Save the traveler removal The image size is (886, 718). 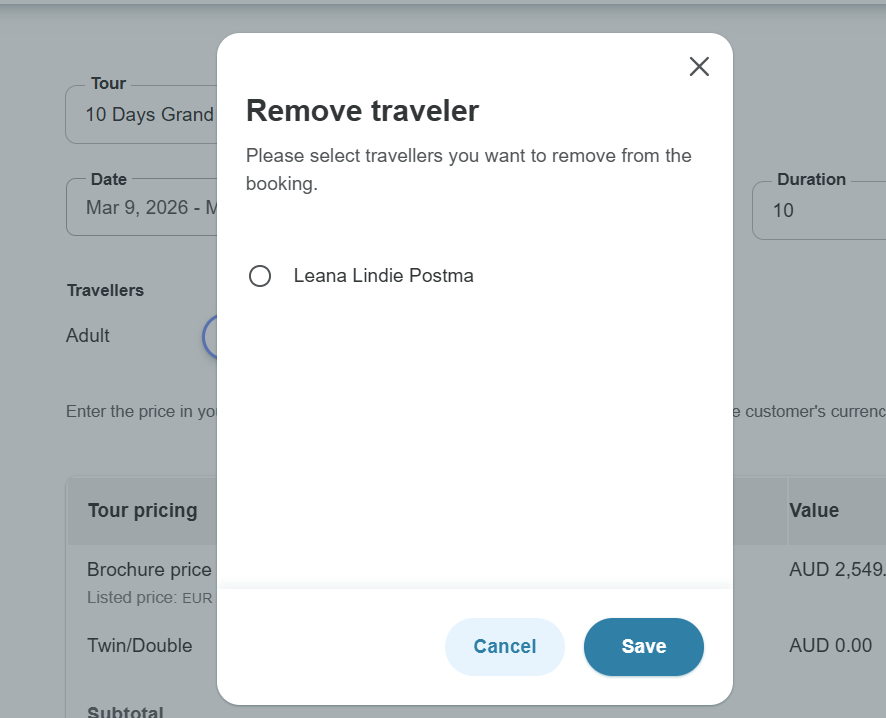click(x=644, y=647)
